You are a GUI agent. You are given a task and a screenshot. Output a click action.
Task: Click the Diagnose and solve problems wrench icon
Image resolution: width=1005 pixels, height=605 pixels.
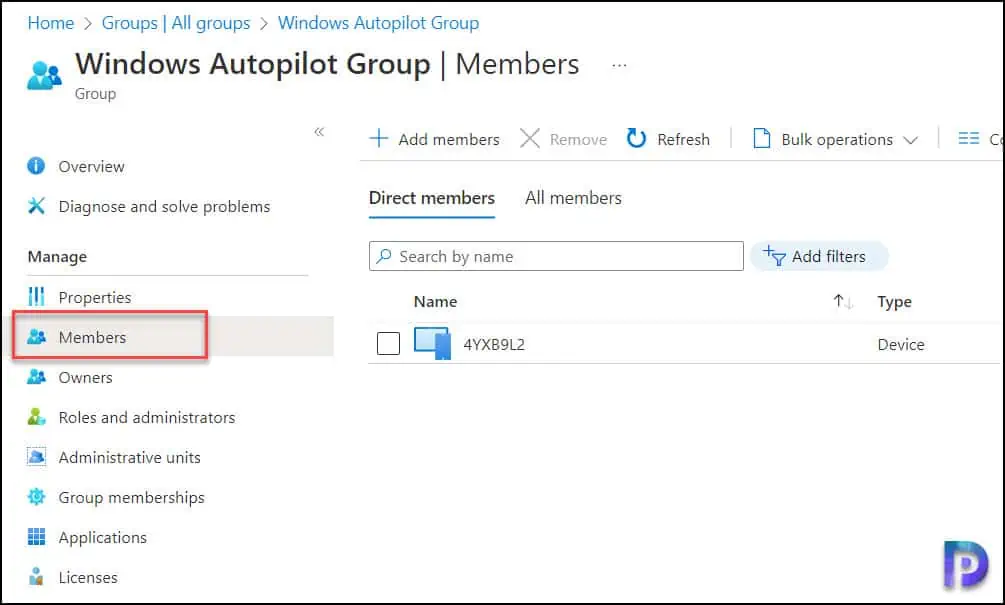(36, 206)
